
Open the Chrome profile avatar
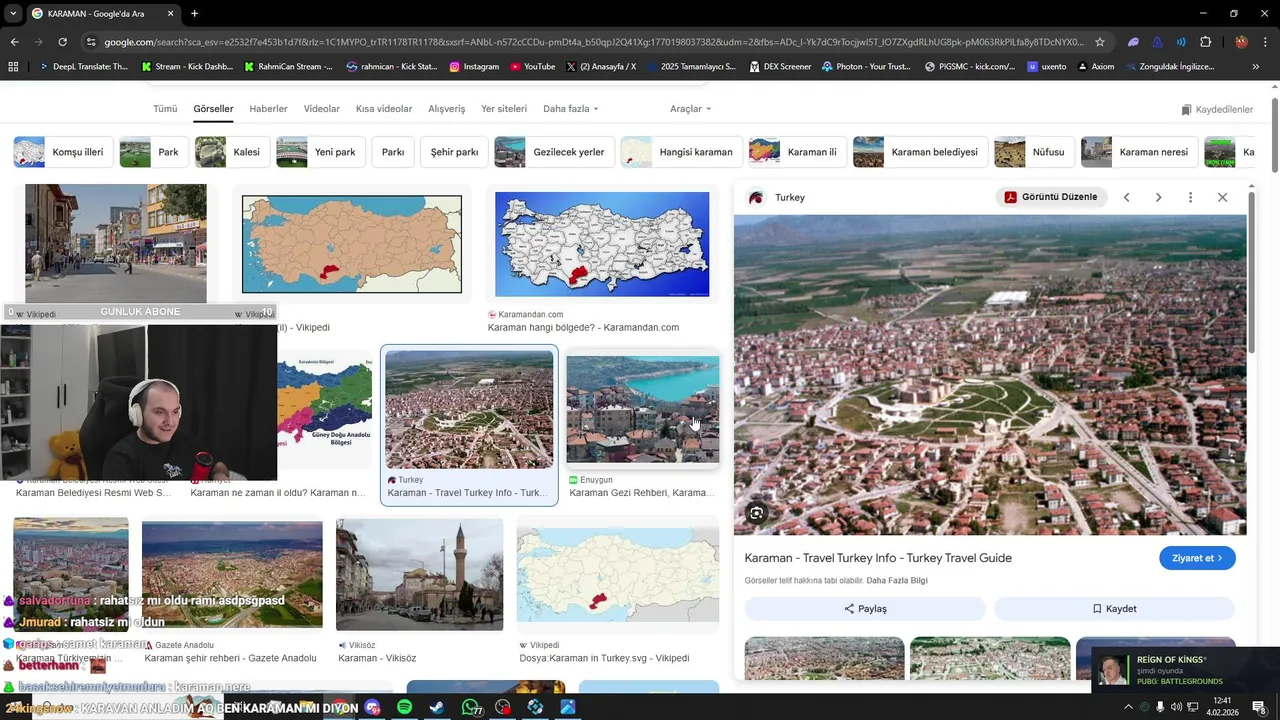pyautogui.click(x=1241, y=42)
